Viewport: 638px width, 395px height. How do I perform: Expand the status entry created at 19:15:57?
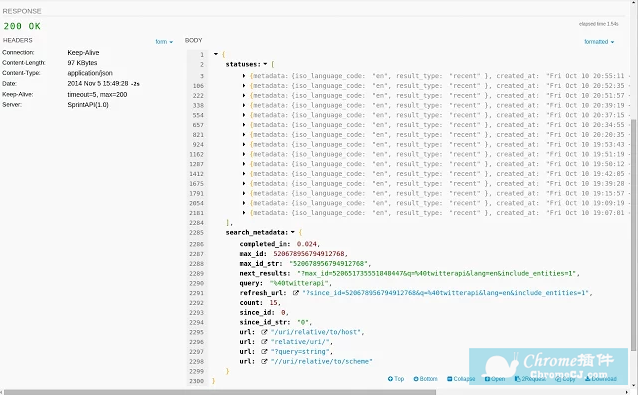click(x=244, y=193)
